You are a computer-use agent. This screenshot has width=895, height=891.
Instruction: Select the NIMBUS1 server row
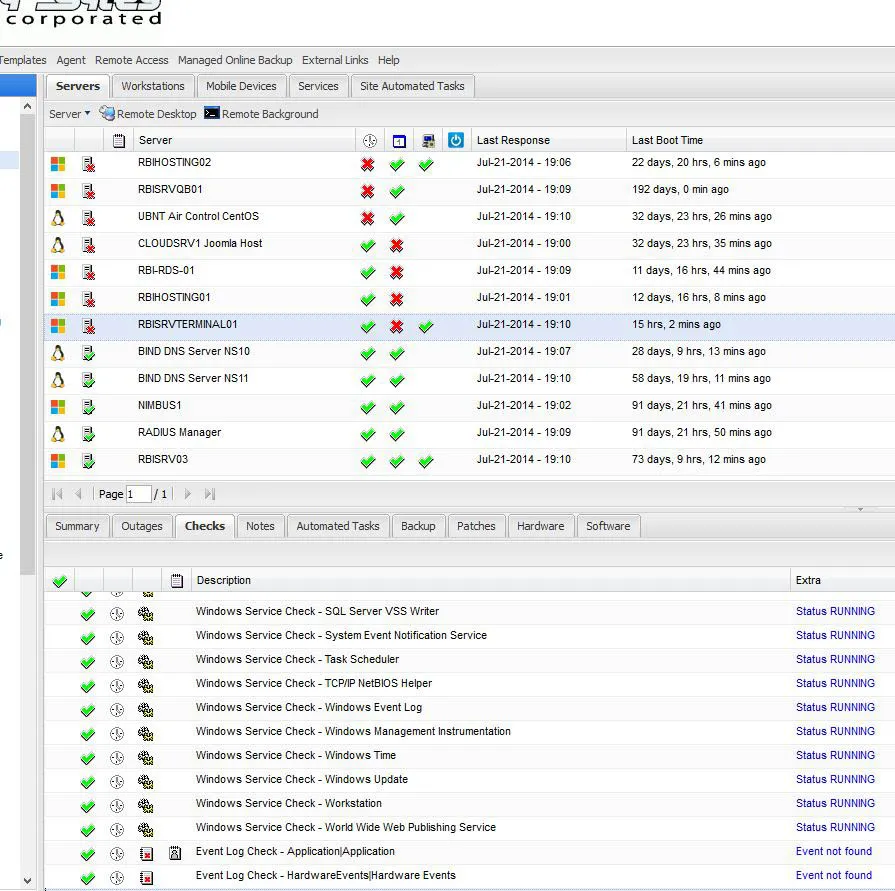[160, 406]
